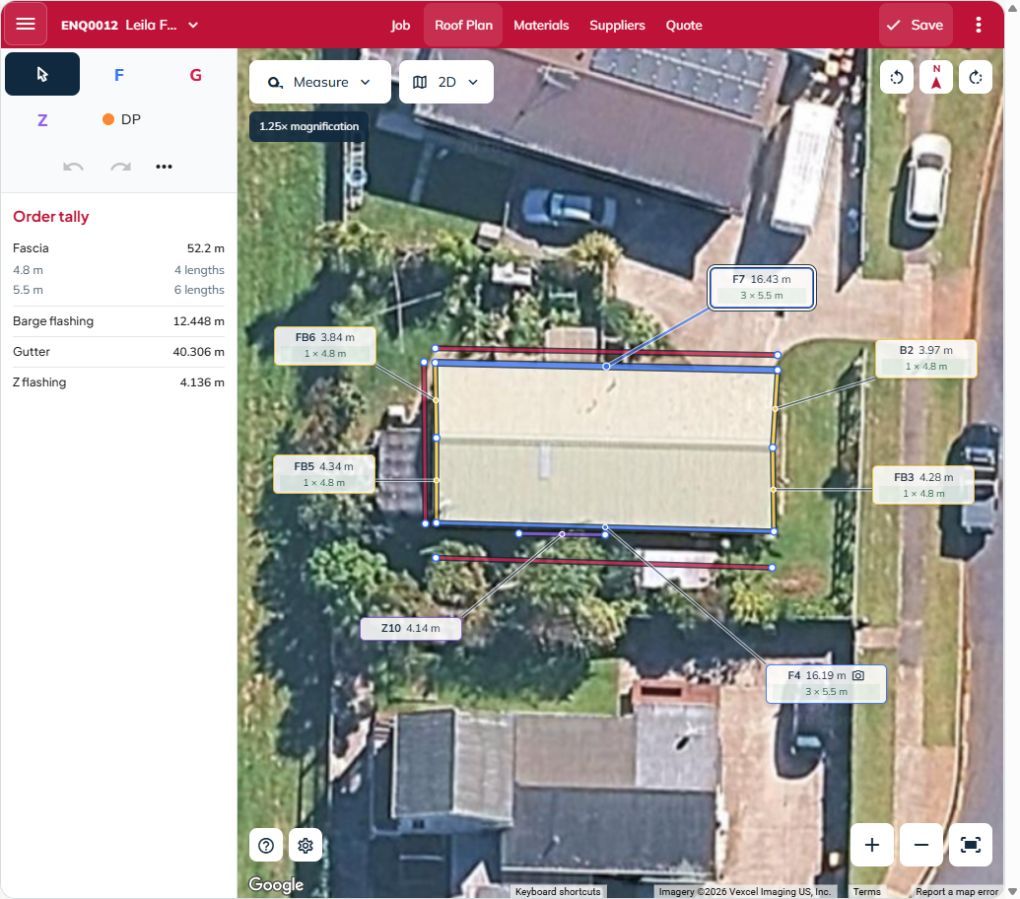Viewport: 1020px width, 899px height.
Task: Open the vertical three-dot overflow menu
Action: point(978,25)
